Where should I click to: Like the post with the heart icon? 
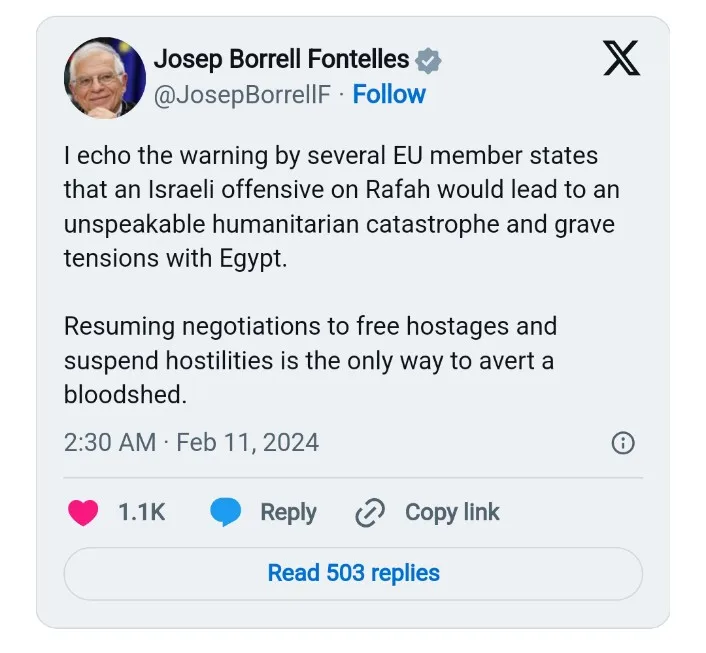coord(83,513)
